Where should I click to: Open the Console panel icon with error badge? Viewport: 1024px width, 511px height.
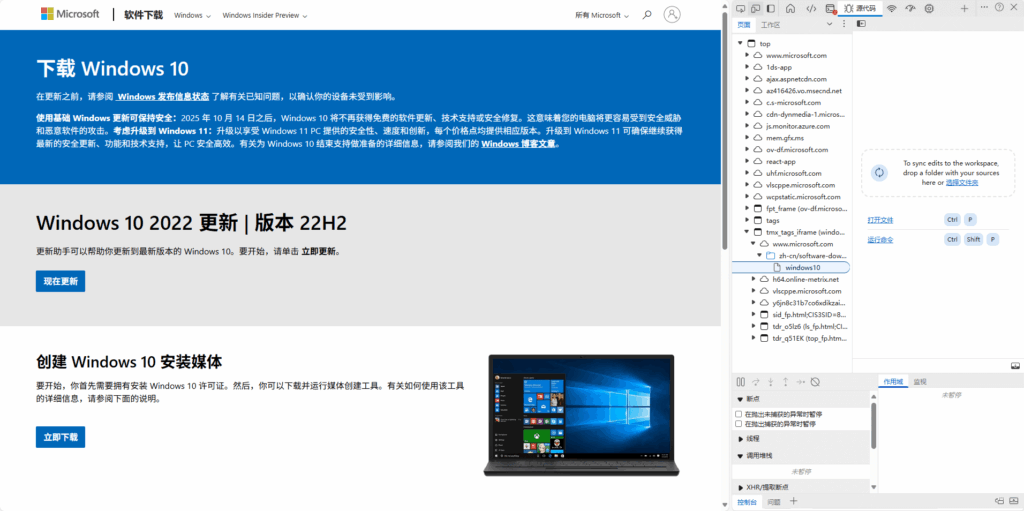pos(830,8)
